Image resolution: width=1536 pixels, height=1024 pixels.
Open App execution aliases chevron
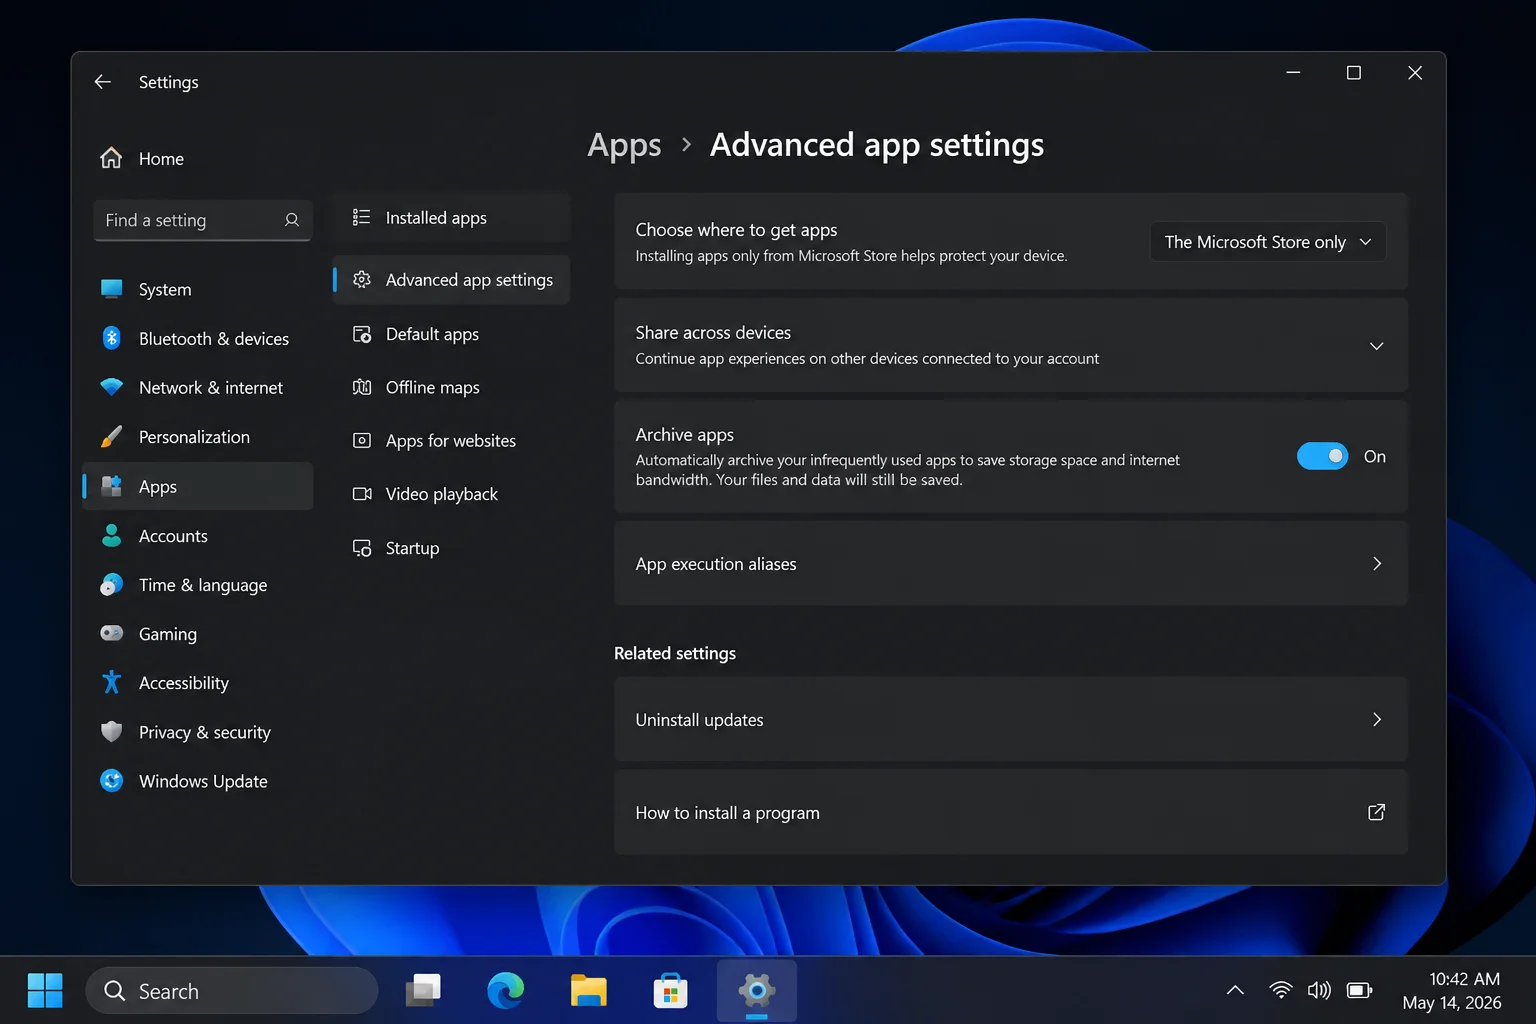pos(1377,563)
